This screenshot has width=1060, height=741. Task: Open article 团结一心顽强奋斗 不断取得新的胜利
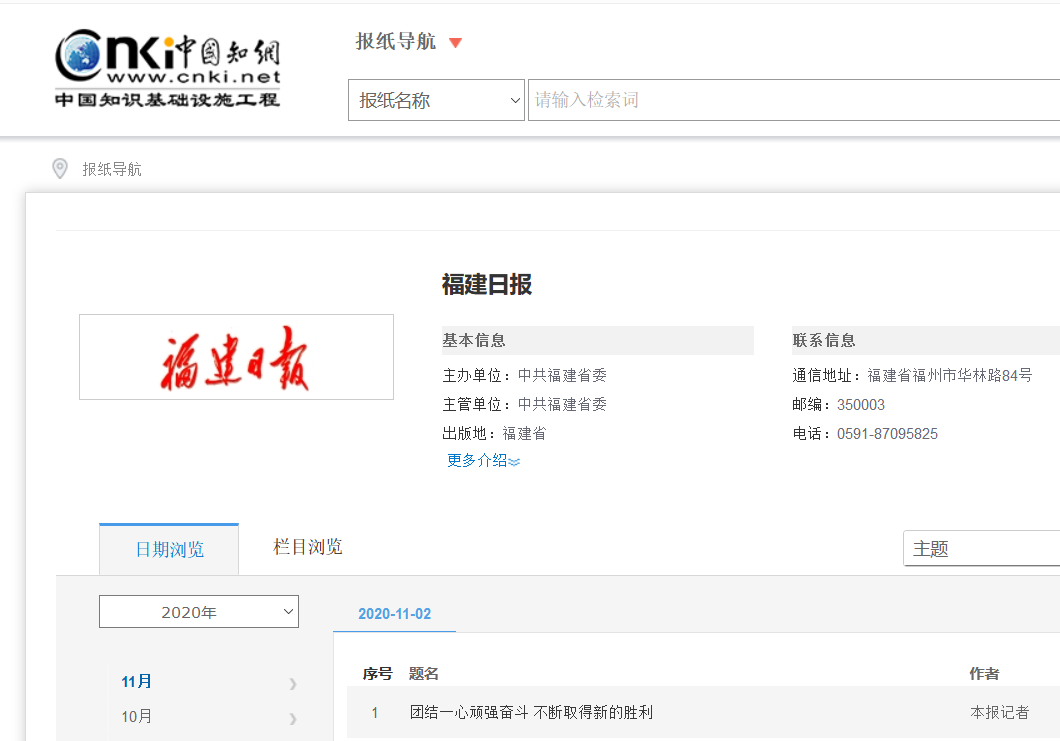tap(531, 713)
